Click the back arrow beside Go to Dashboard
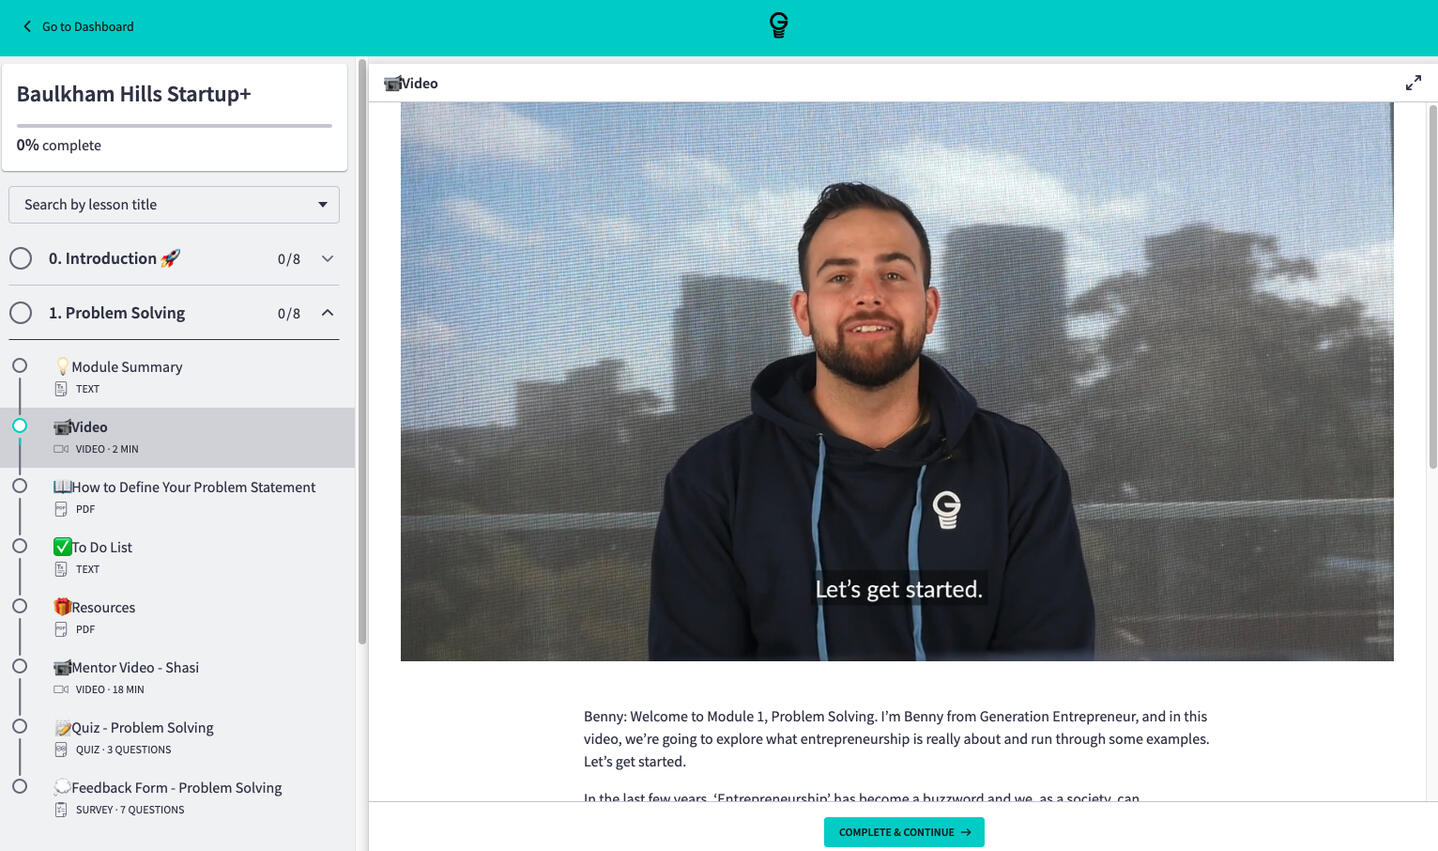 27,27
